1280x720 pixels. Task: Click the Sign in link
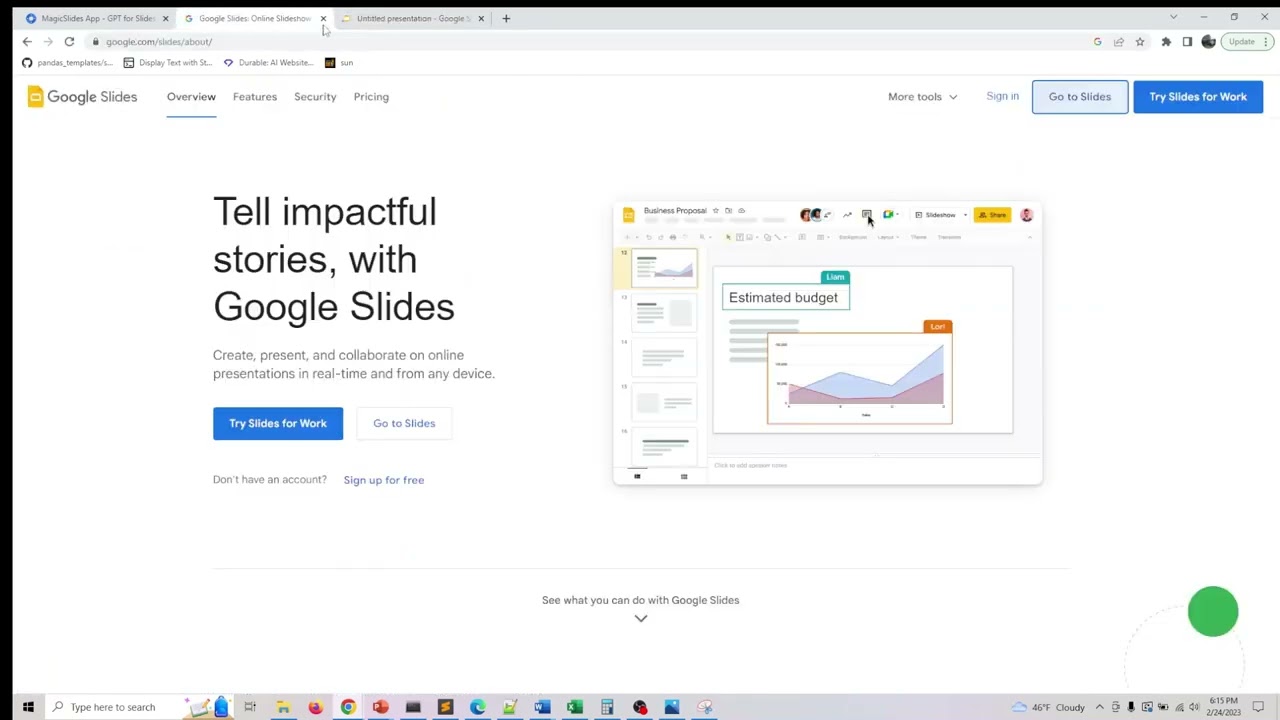(1002, 96)
